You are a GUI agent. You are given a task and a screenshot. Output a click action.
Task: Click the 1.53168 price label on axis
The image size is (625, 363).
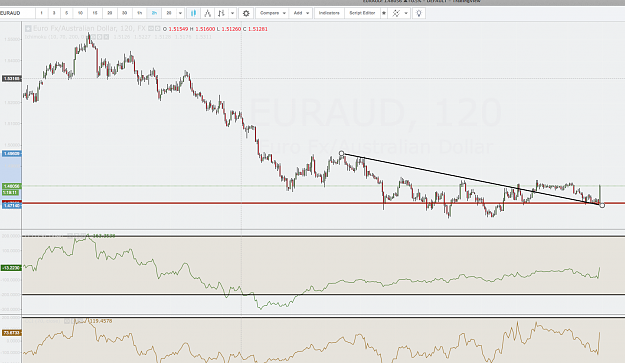click(x=12, y=78)
